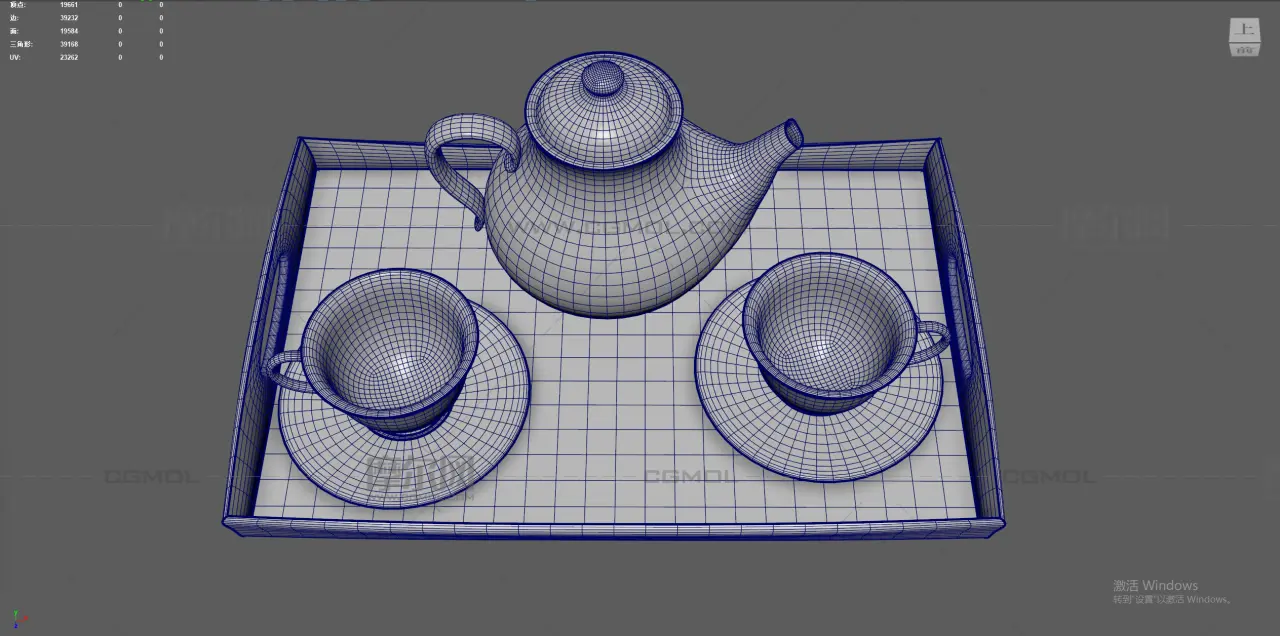This screenshot has width=1280, height=636.
Task: Click the 三角形 triangle count label
Action: pyautogui.click(x=21, y=44)
